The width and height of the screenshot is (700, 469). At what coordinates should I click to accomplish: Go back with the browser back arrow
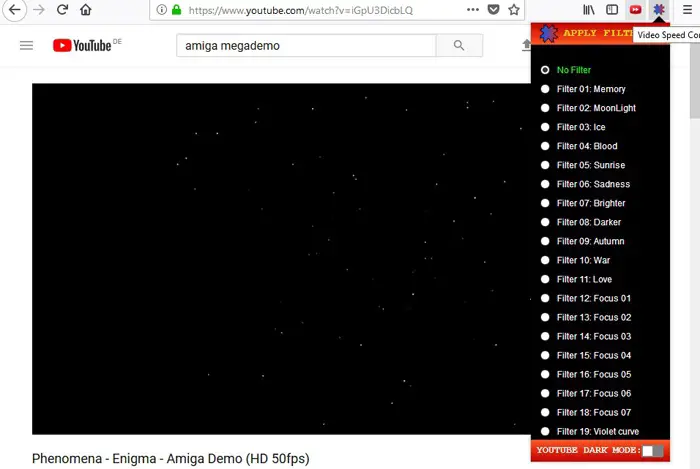pyautogui.click(x=14, y=9)
